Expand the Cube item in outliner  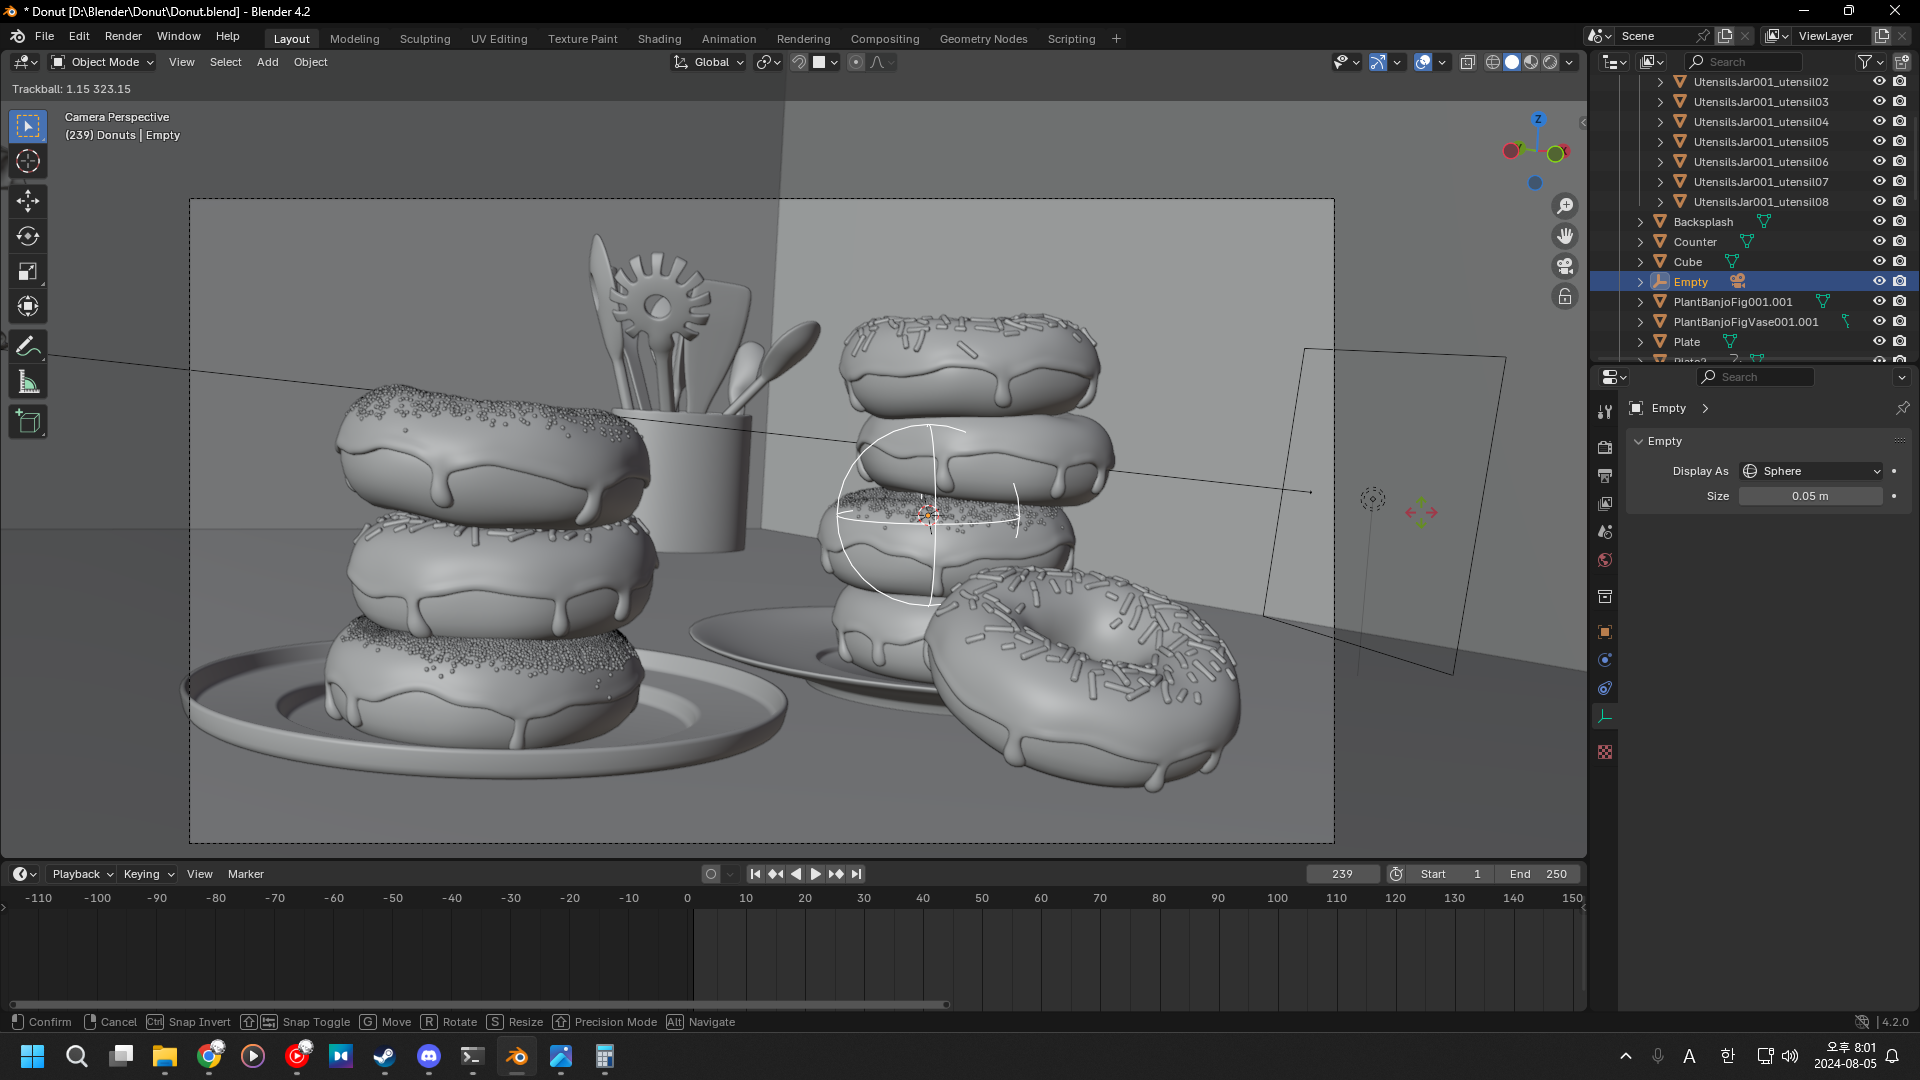pyautogui.click(x=1640, y=262)
